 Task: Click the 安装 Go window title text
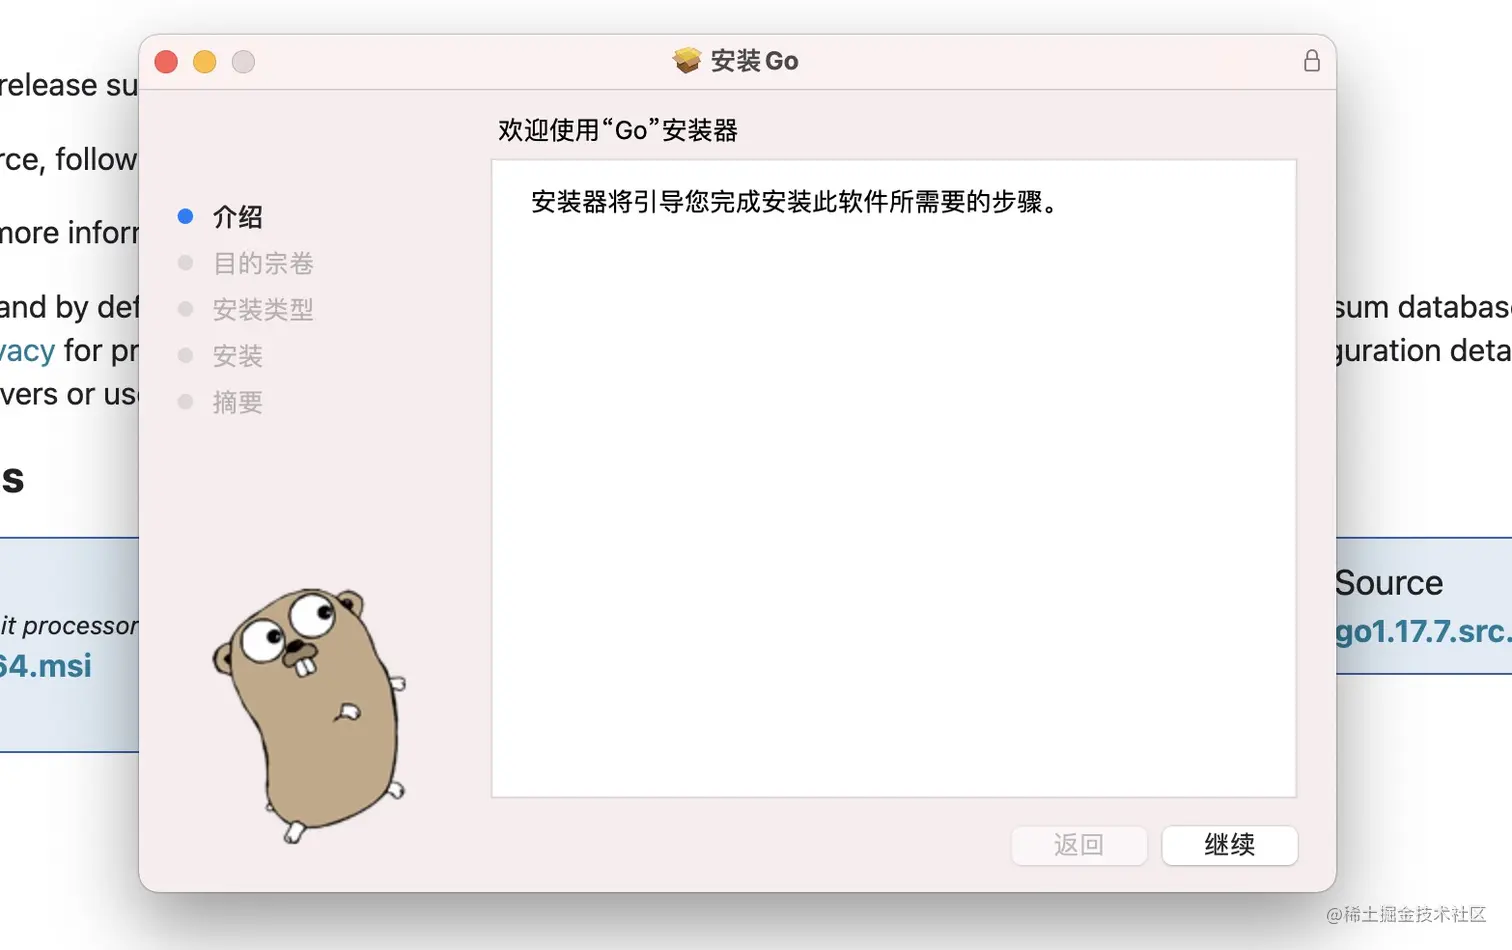tap(754, 61)
